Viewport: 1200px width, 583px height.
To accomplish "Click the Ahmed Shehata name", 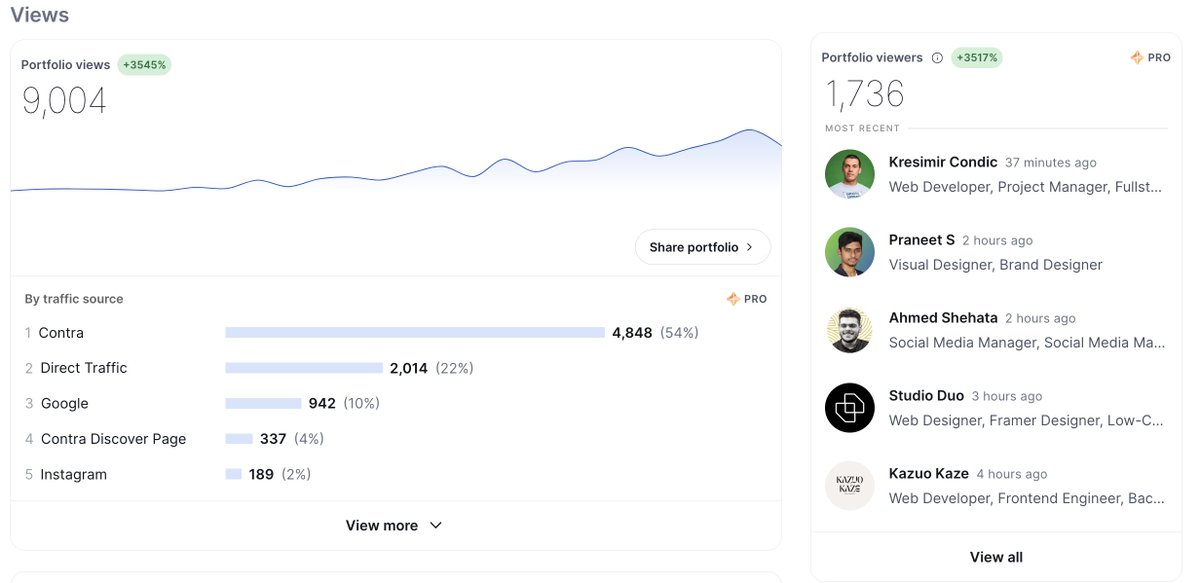I will coord(943,318).
